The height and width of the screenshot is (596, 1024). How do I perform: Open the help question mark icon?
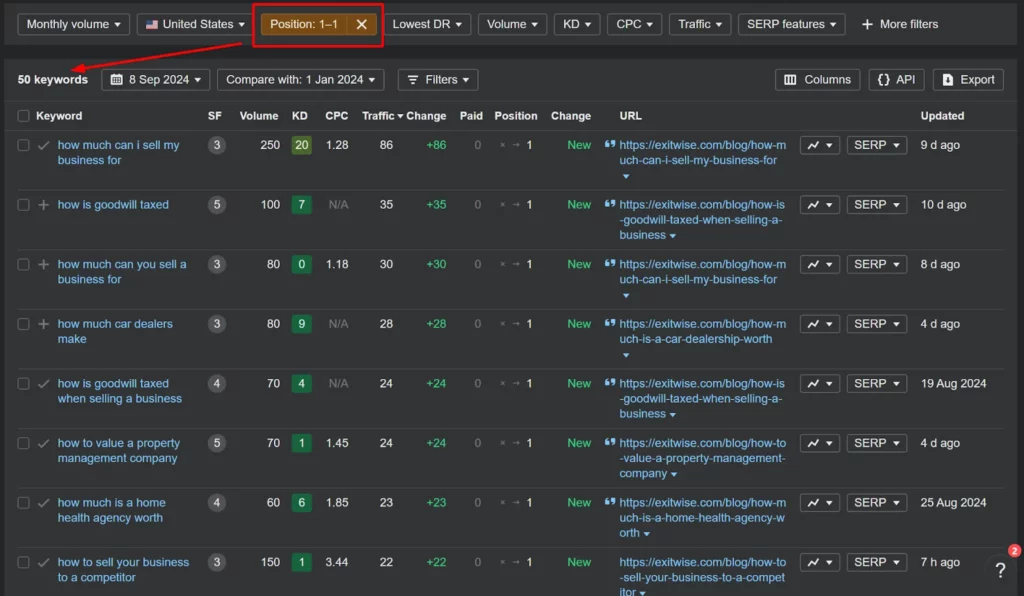pos(999,570)
